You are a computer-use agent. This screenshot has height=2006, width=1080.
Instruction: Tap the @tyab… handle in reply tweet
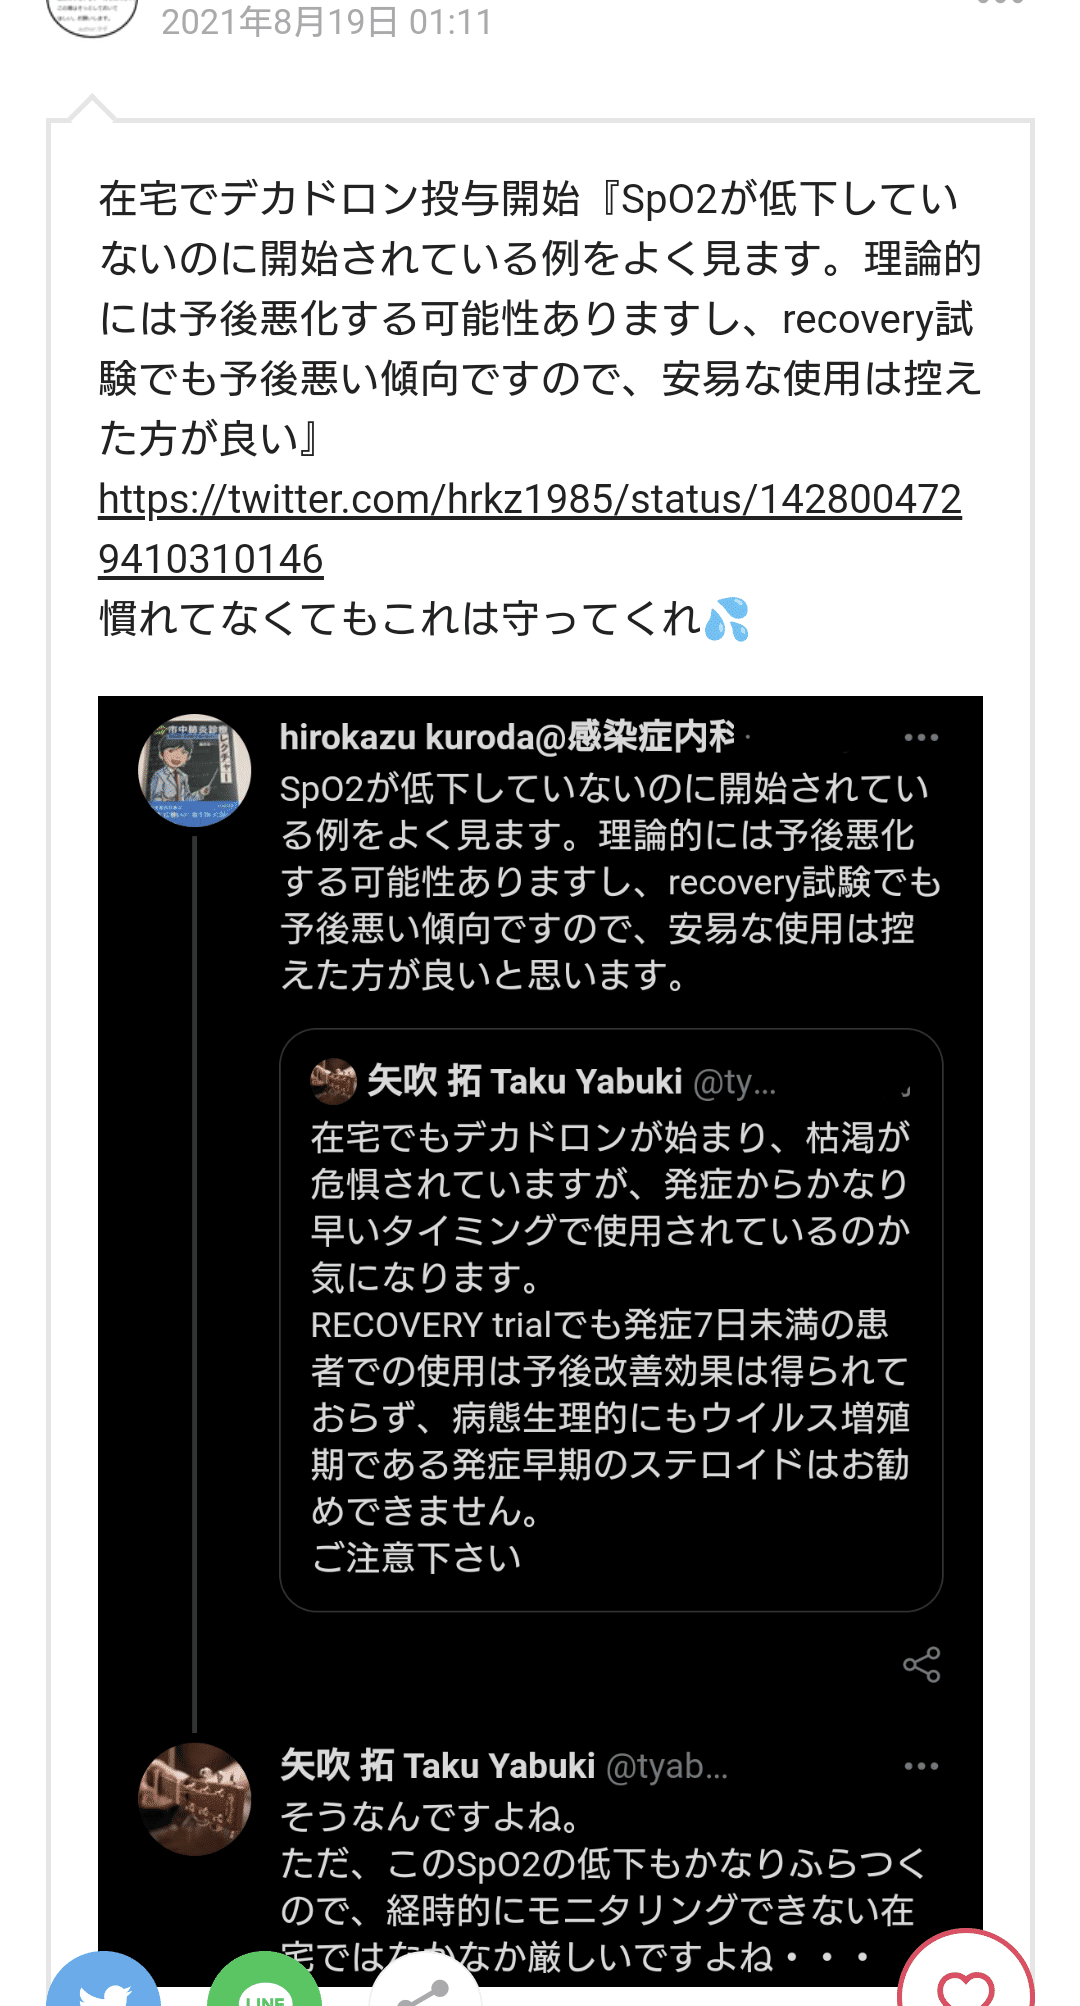coord(667,1767)
